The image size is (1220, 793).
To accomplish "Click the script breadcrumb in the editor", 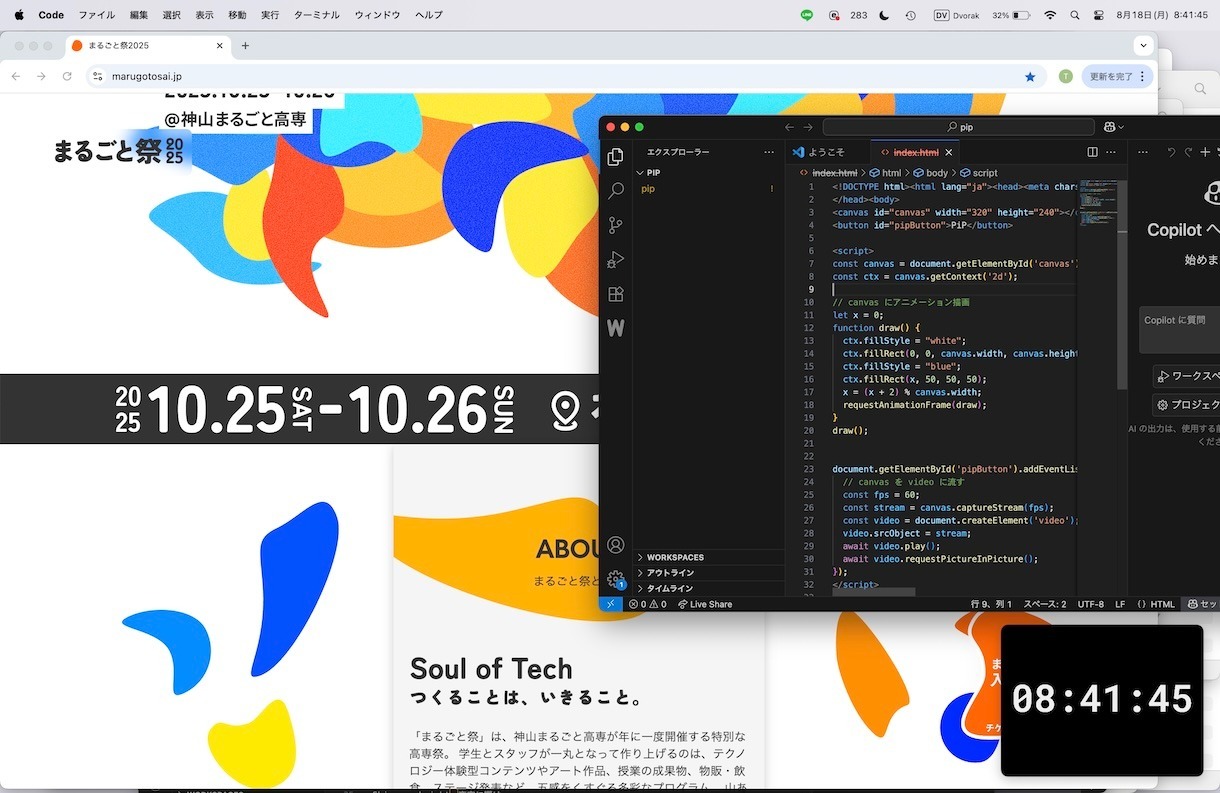I will pos(978,173).
